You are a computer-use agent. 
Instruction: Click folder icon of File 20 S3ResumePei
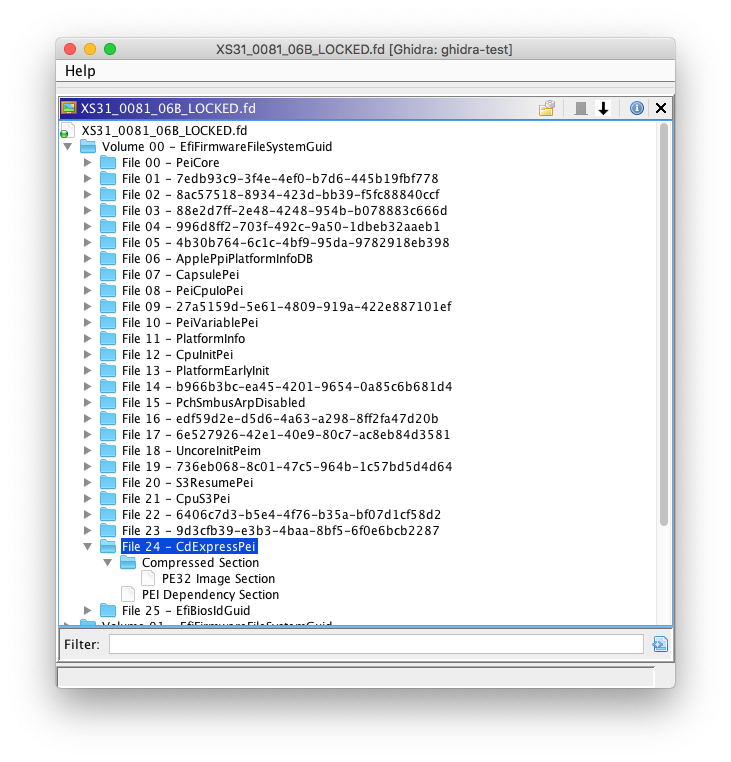pyautogui.click(x=108, y=483)
